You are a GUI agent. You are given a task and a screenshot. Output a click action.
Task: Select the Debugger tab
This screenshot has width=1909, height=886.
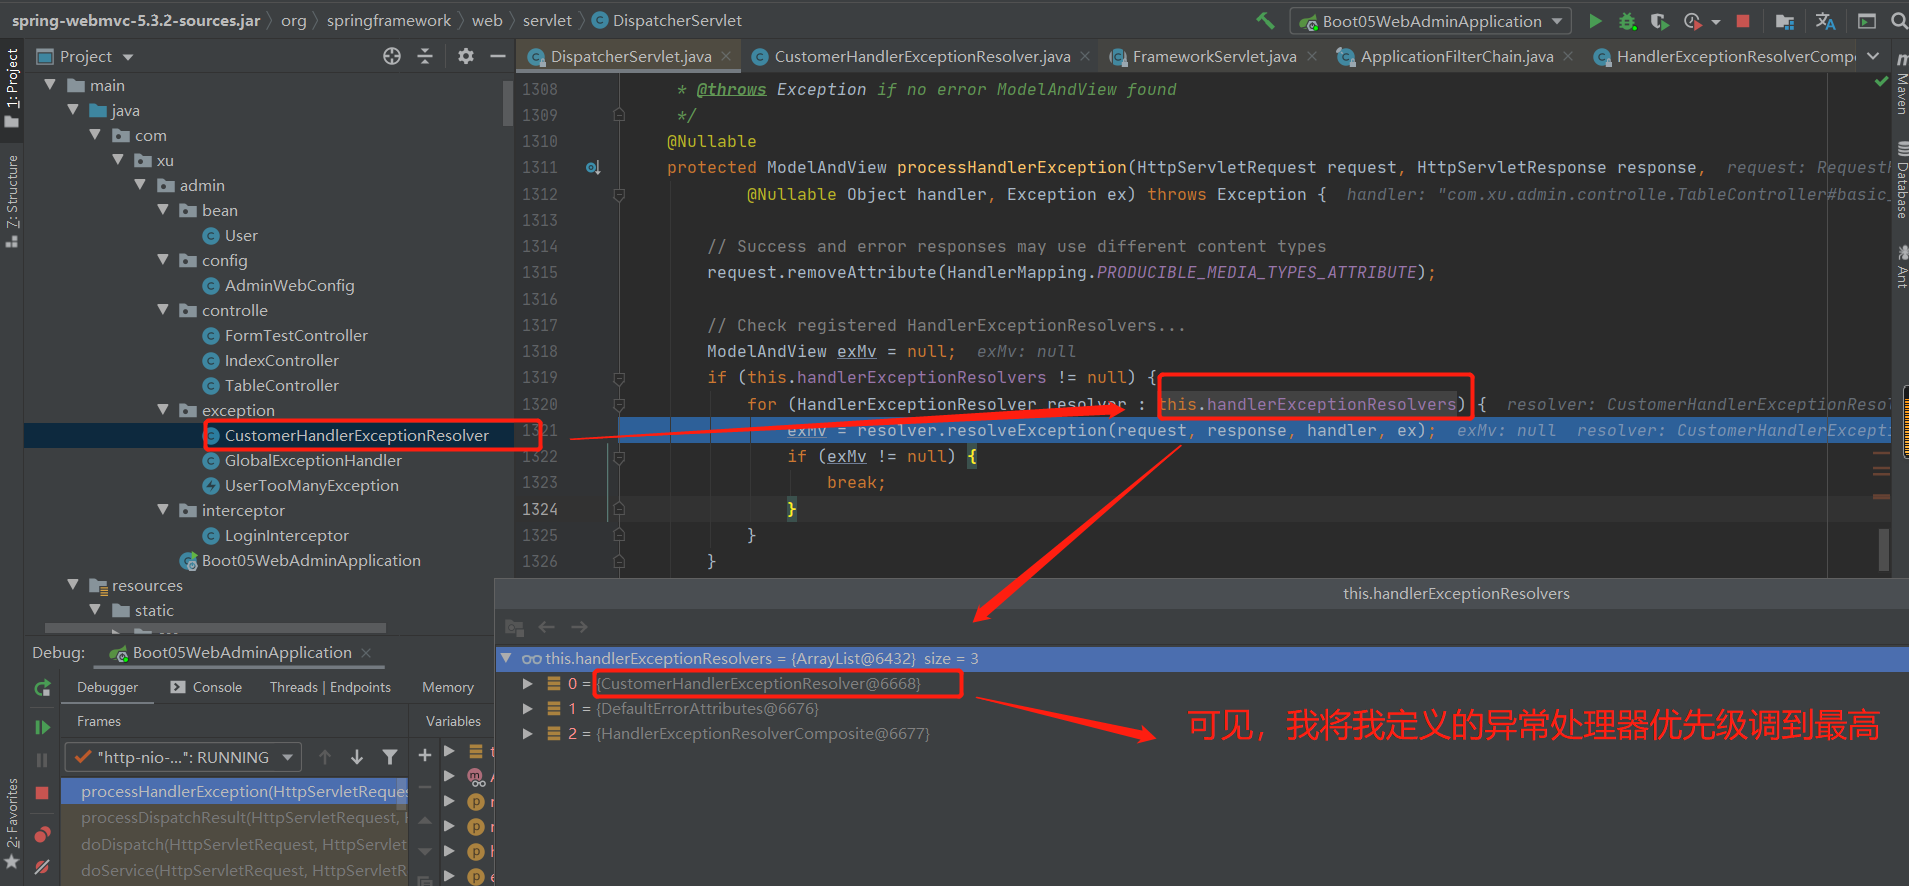click(107, 687)
